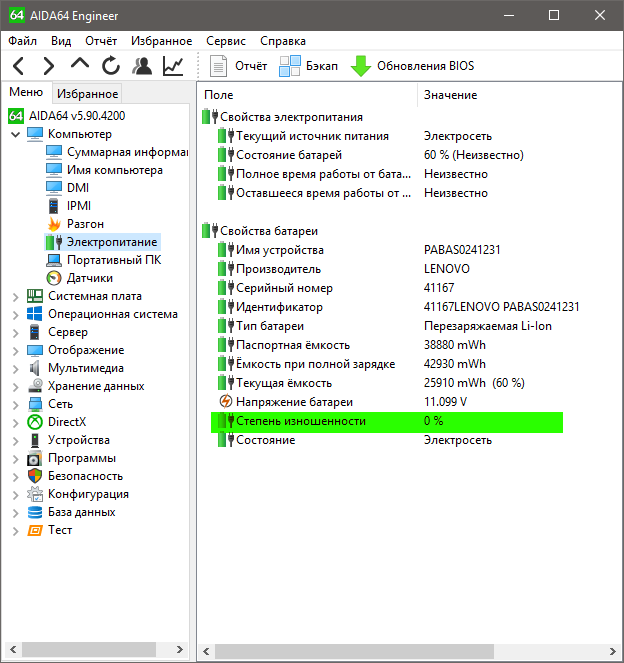Click the Системная плата motherboard icon

click(x=35, y=296)
